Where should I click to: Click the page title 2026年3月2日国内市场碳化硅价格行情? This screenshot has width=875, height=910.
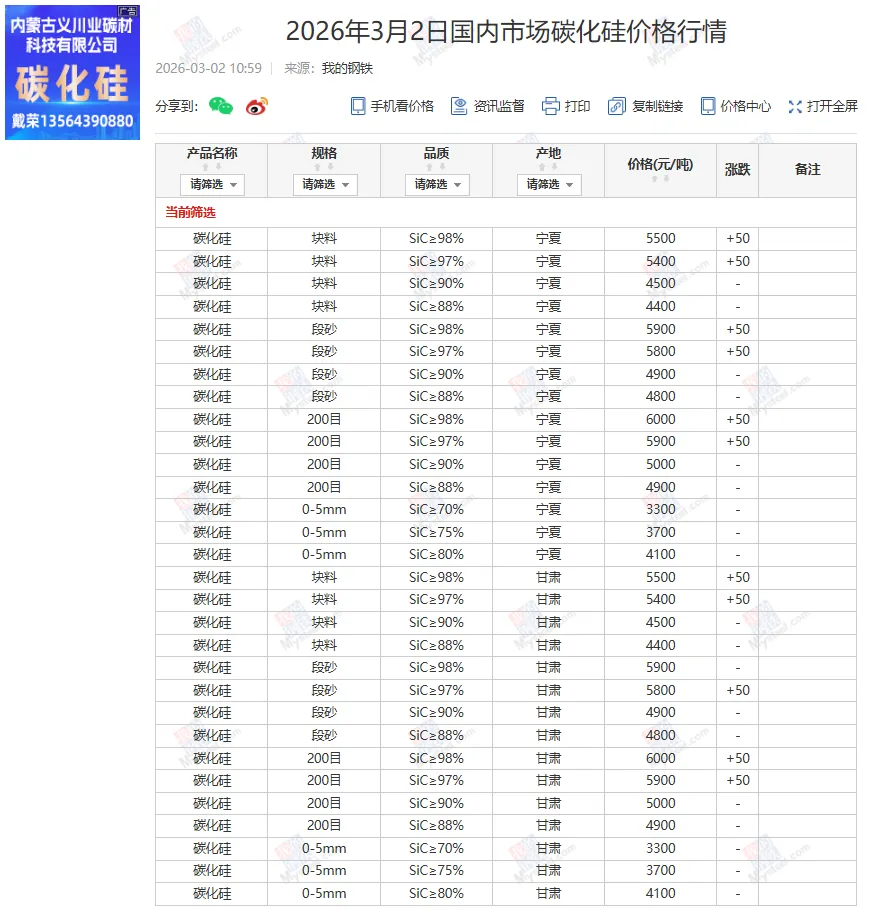(x=506, y=31)
